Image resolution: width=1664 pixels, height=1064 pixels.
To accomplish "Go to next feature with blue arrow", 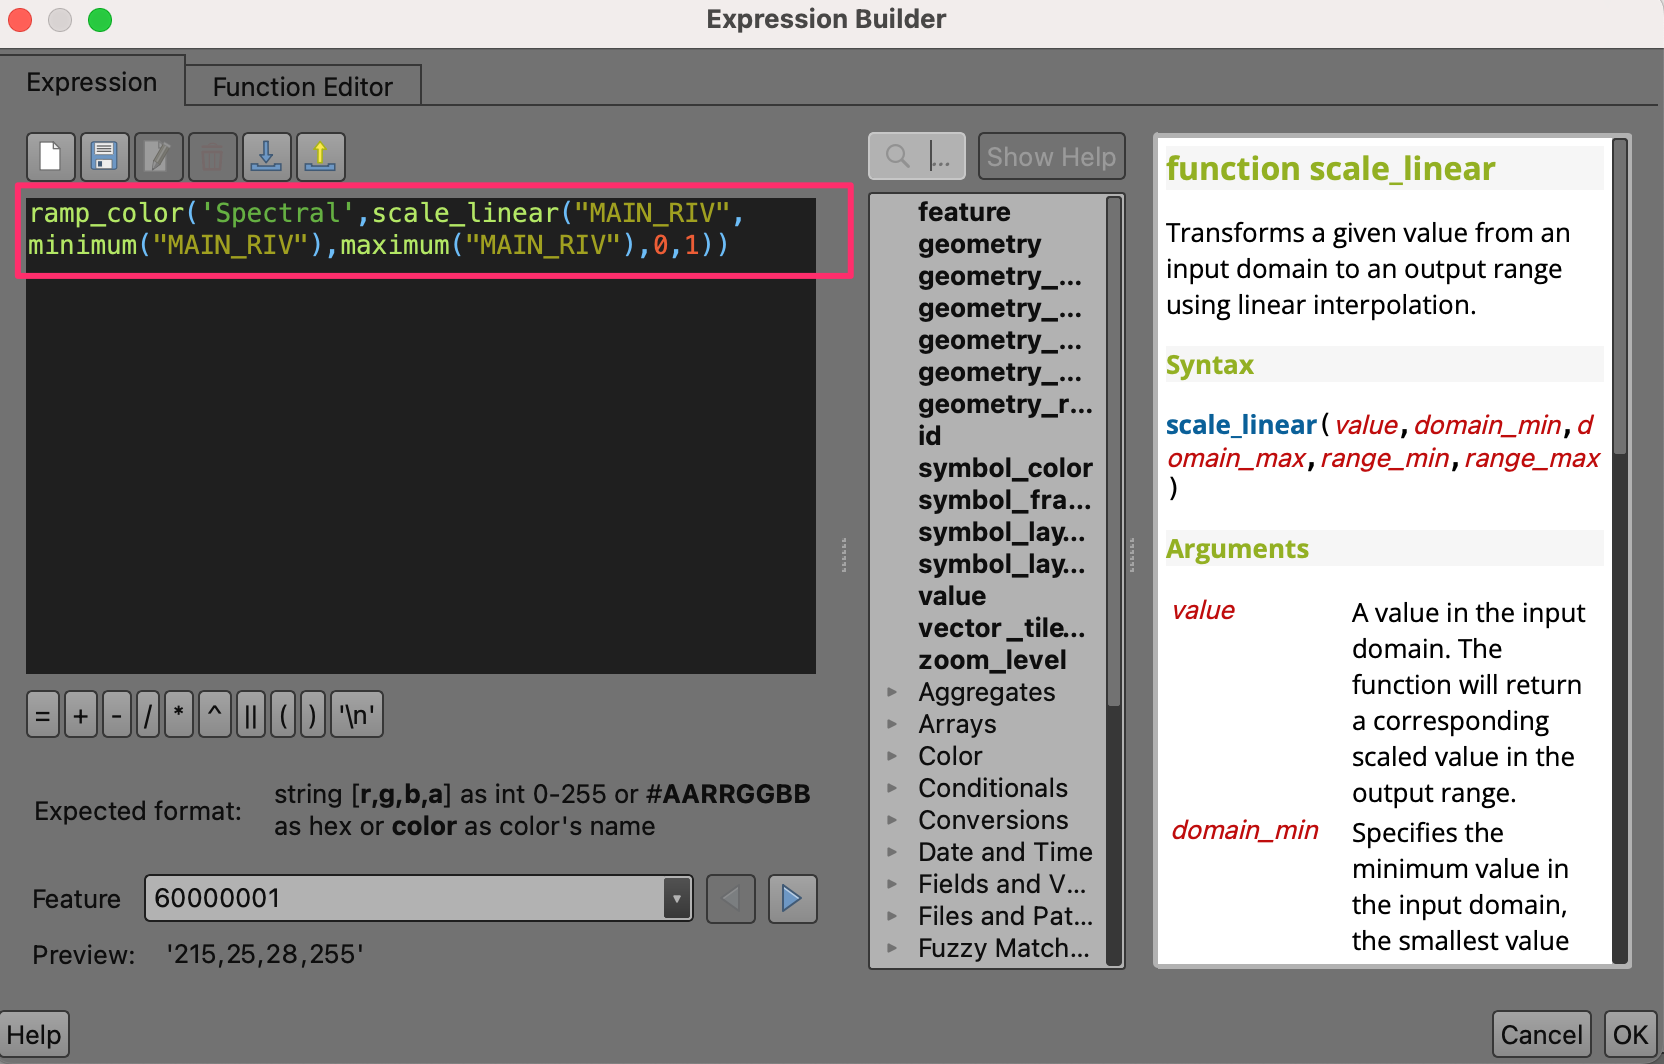I will pos(792,899).
